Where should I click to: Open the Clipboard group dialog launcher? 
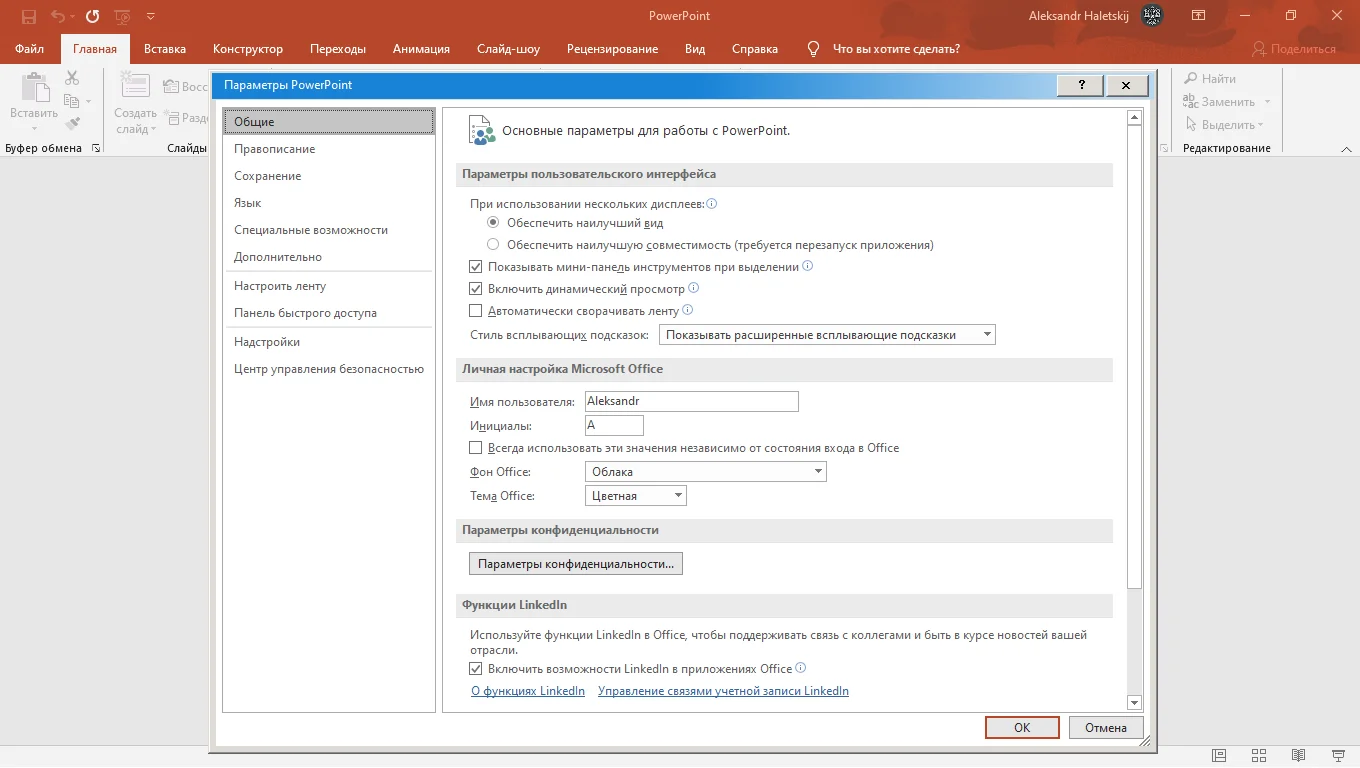pyautogui.click(x=96, y=148)
